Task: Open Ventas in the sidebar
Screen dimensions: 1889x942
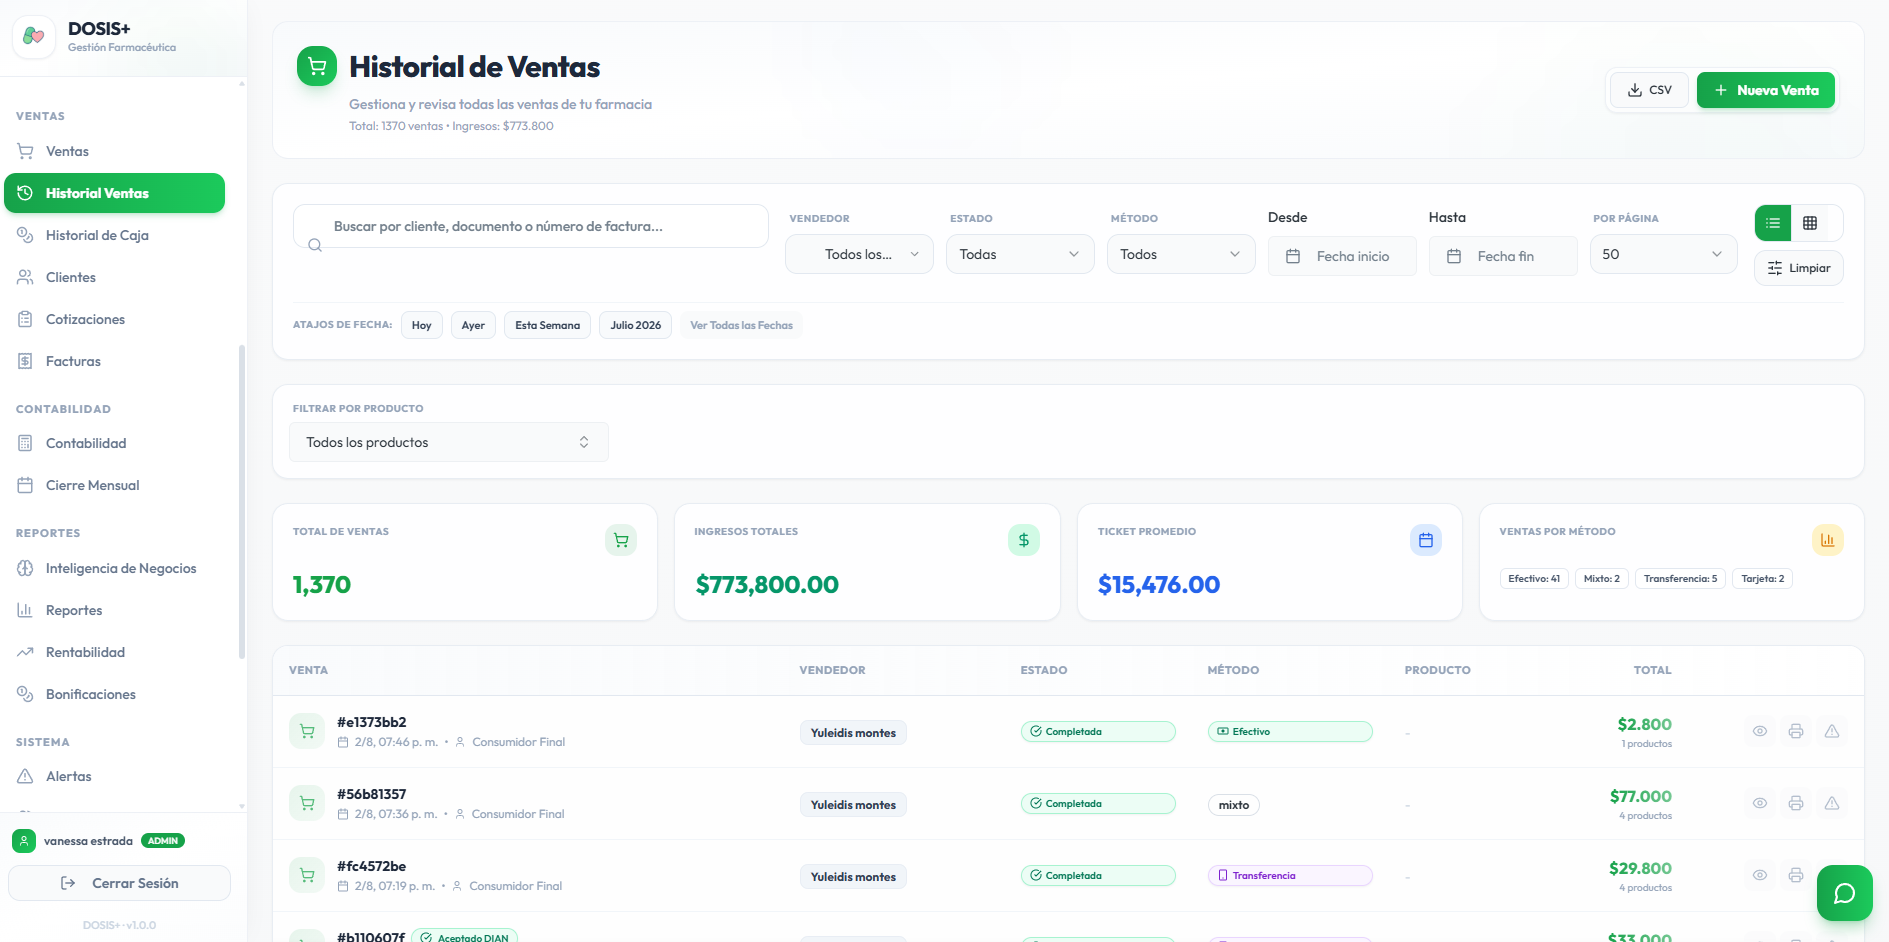Action: click(114, 151)
